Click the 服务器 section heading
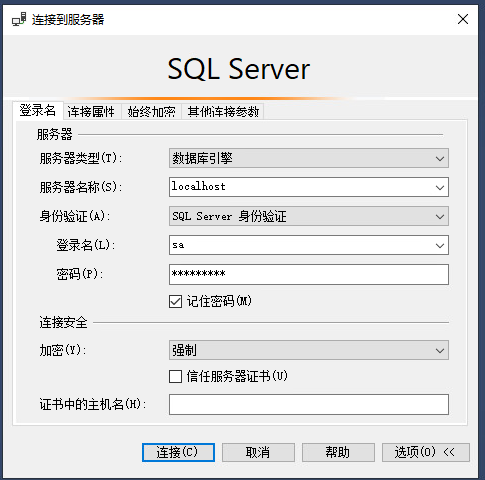Screen dimensions: 485x480 point(54,134)
